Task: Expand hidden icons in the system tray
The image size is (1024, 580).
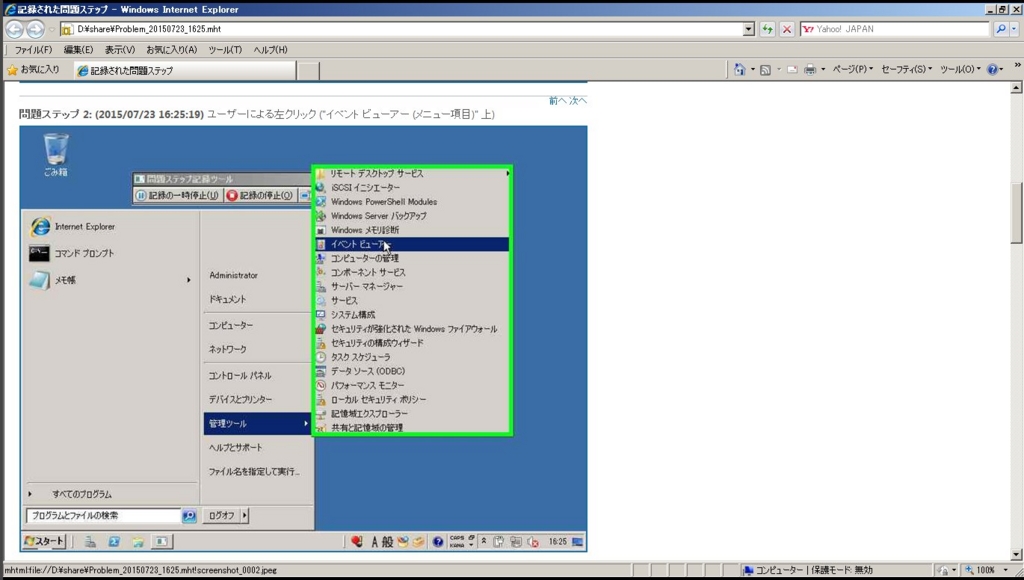Action: [484, 541]
